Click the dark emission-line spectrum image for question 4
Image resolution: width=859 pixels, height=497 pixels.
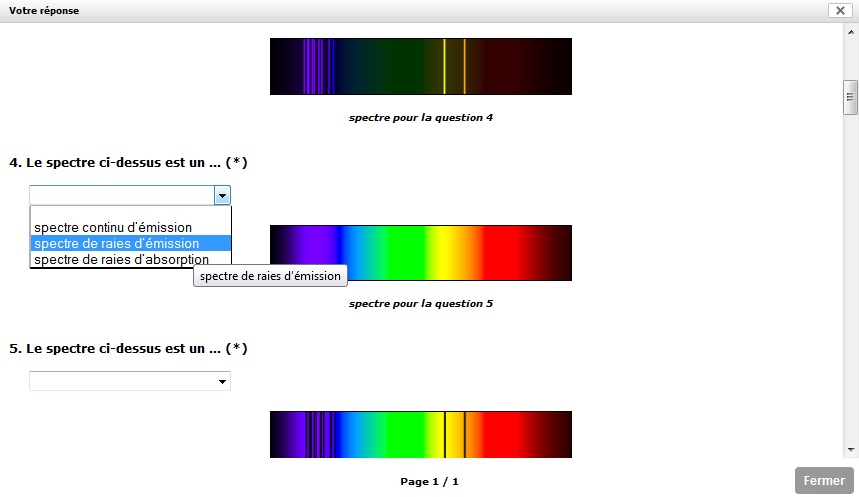[x=420, y=66]
